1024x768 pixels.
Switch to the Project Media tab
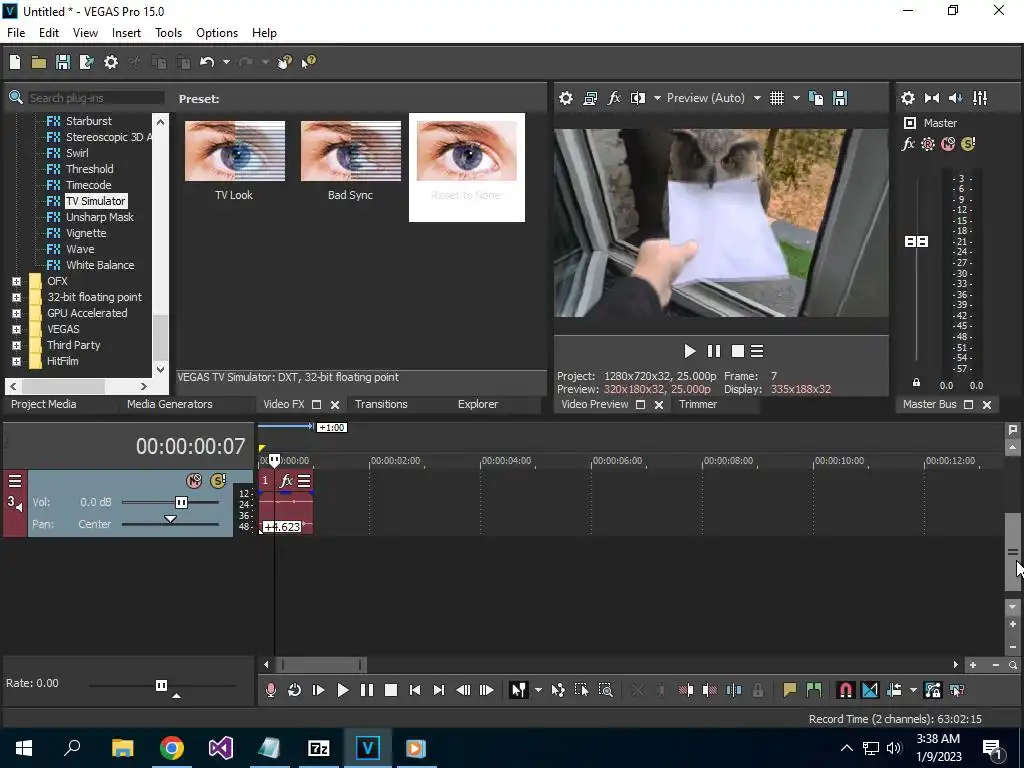coord(44,404)
